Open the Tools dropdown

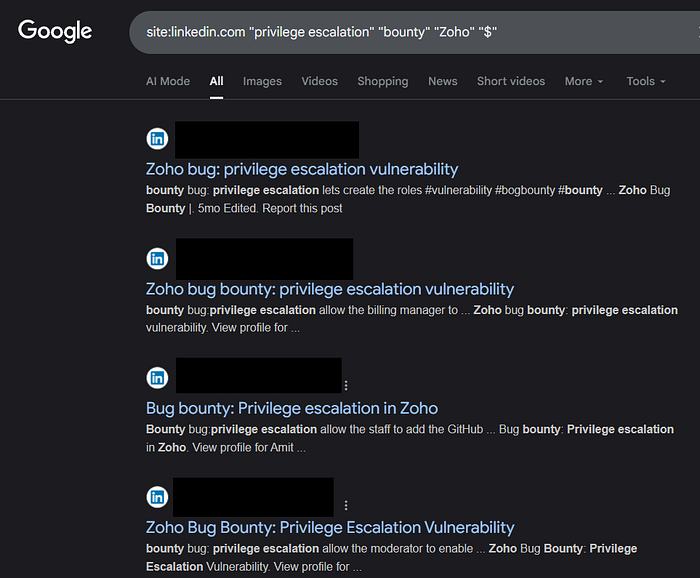coord(646,81)
